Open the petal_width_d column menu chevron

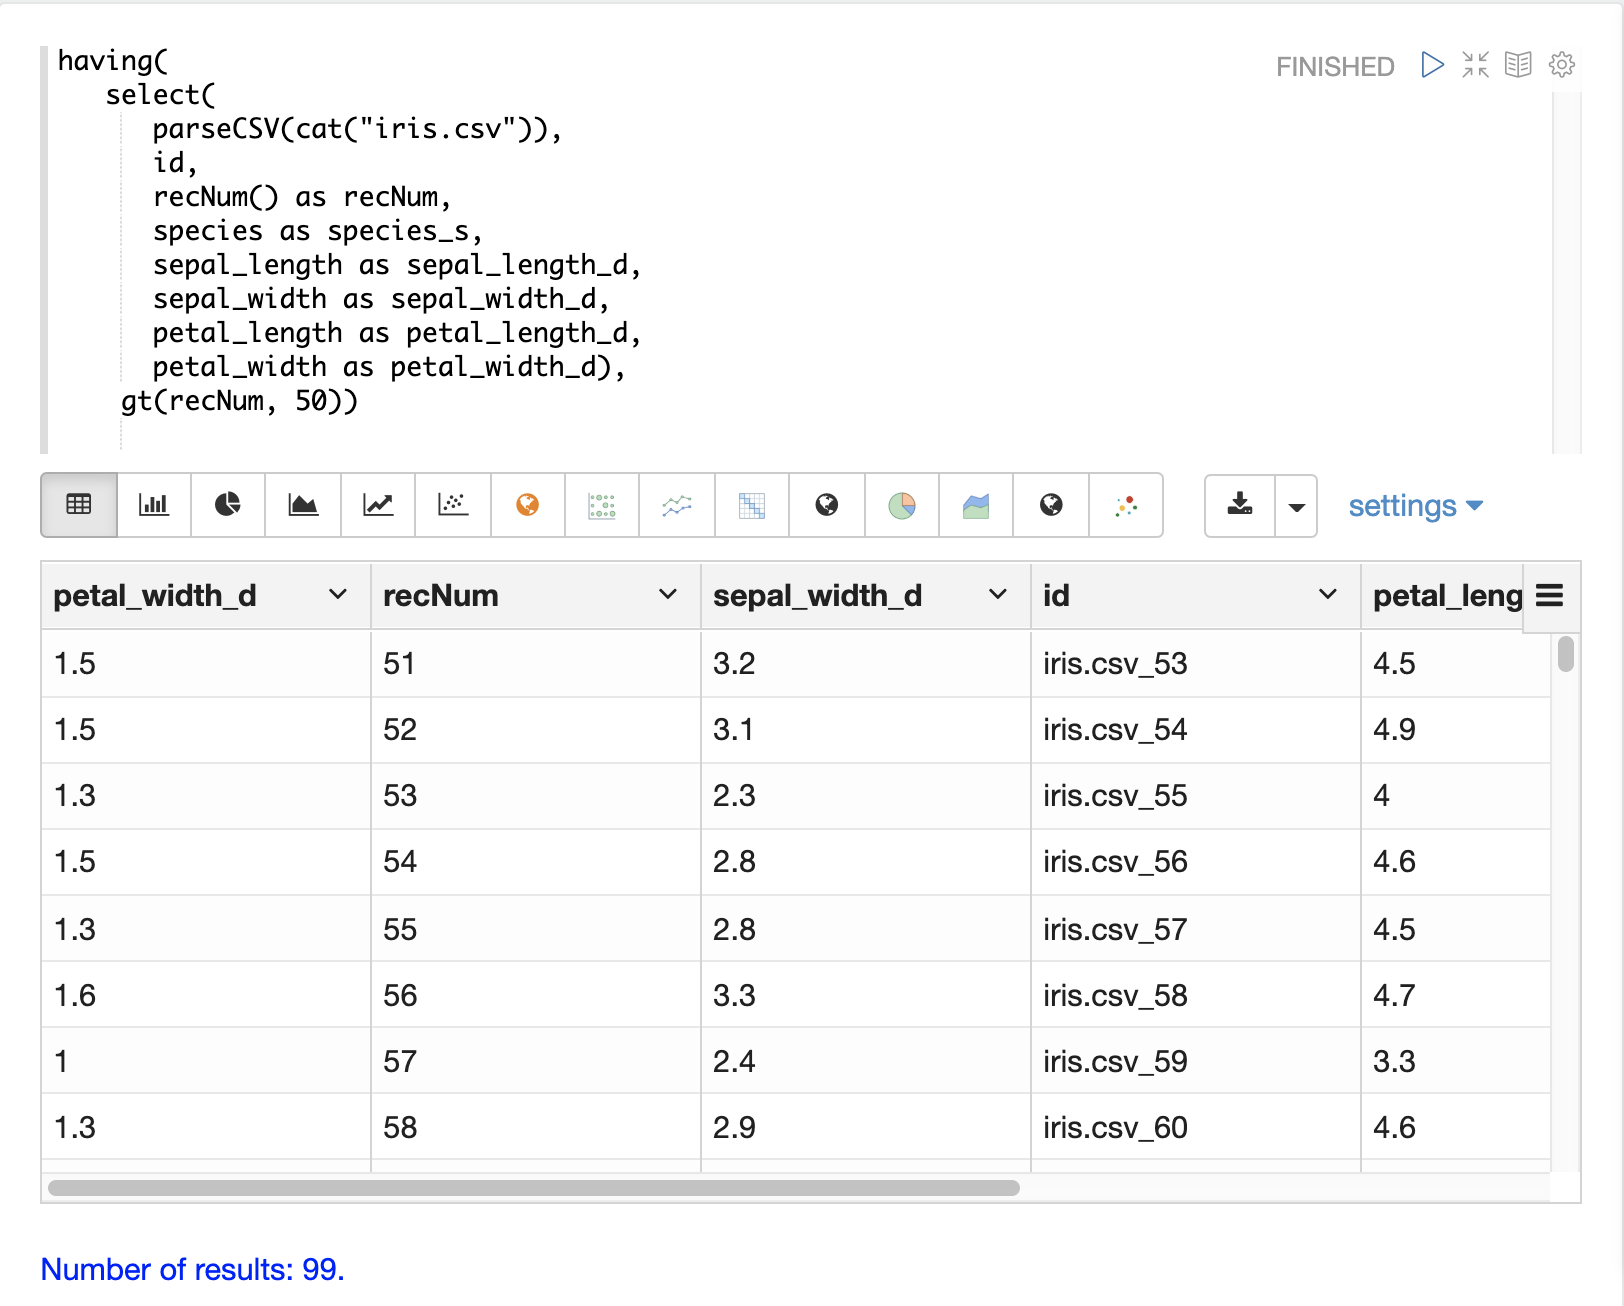tap(338, 595)
